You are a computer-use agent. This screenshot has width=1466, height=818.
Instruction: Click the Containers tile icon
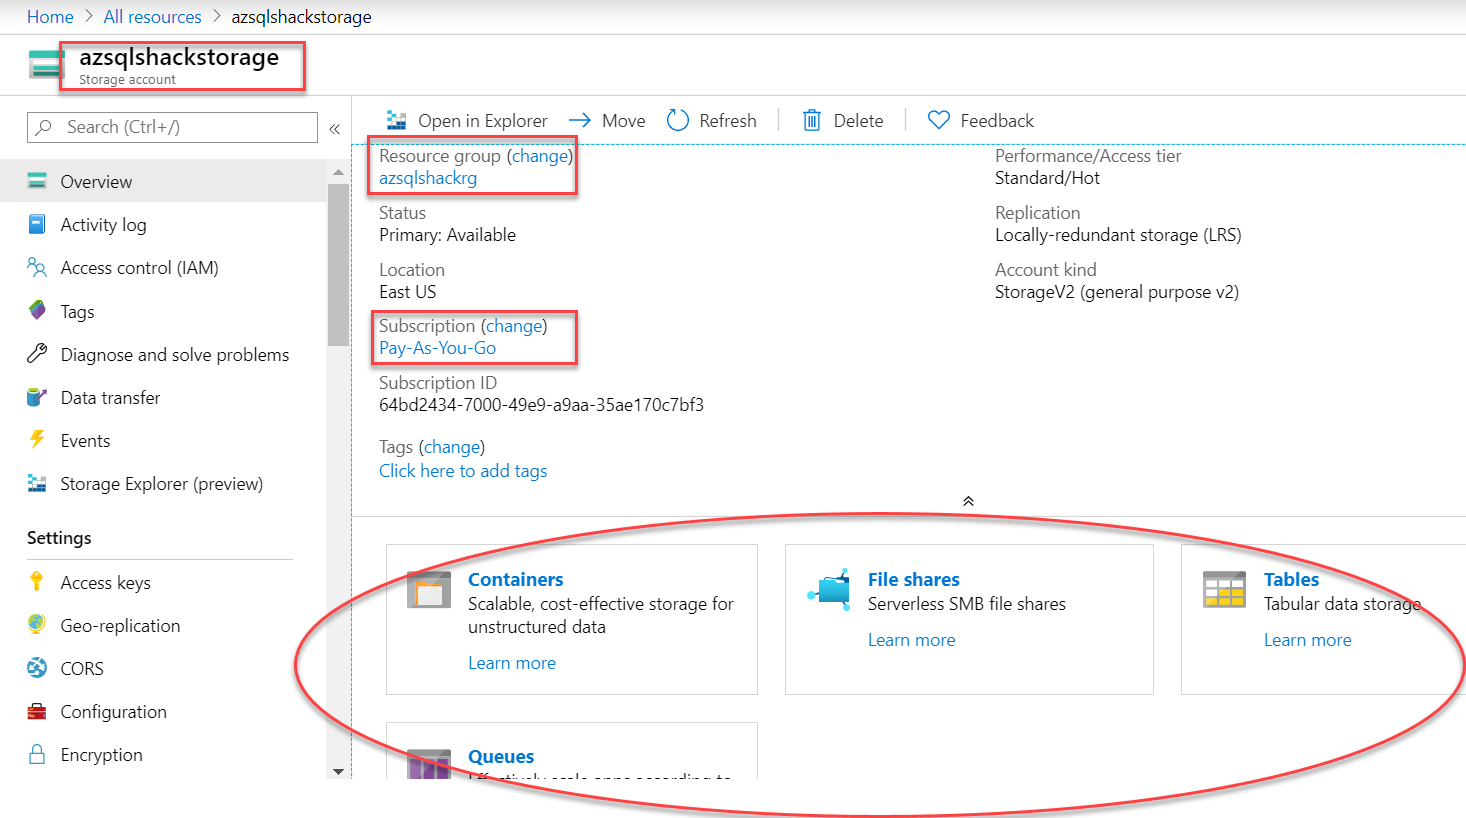[x=429, y=590]
